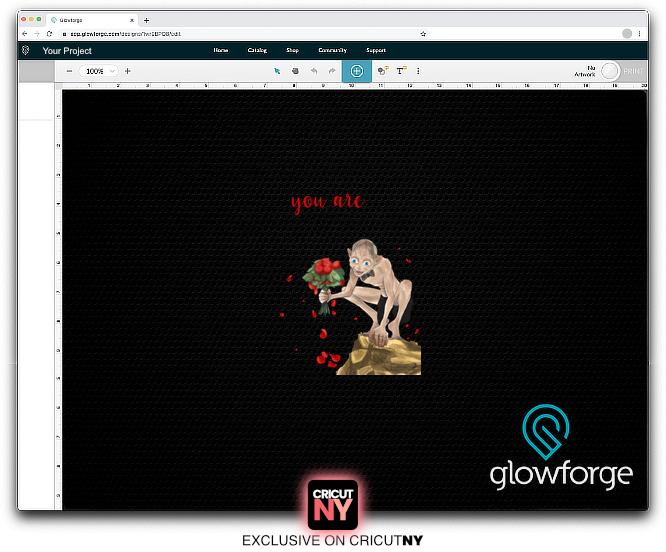
Task: Bookmark this page with the star
Action: [x=423, y=34]
